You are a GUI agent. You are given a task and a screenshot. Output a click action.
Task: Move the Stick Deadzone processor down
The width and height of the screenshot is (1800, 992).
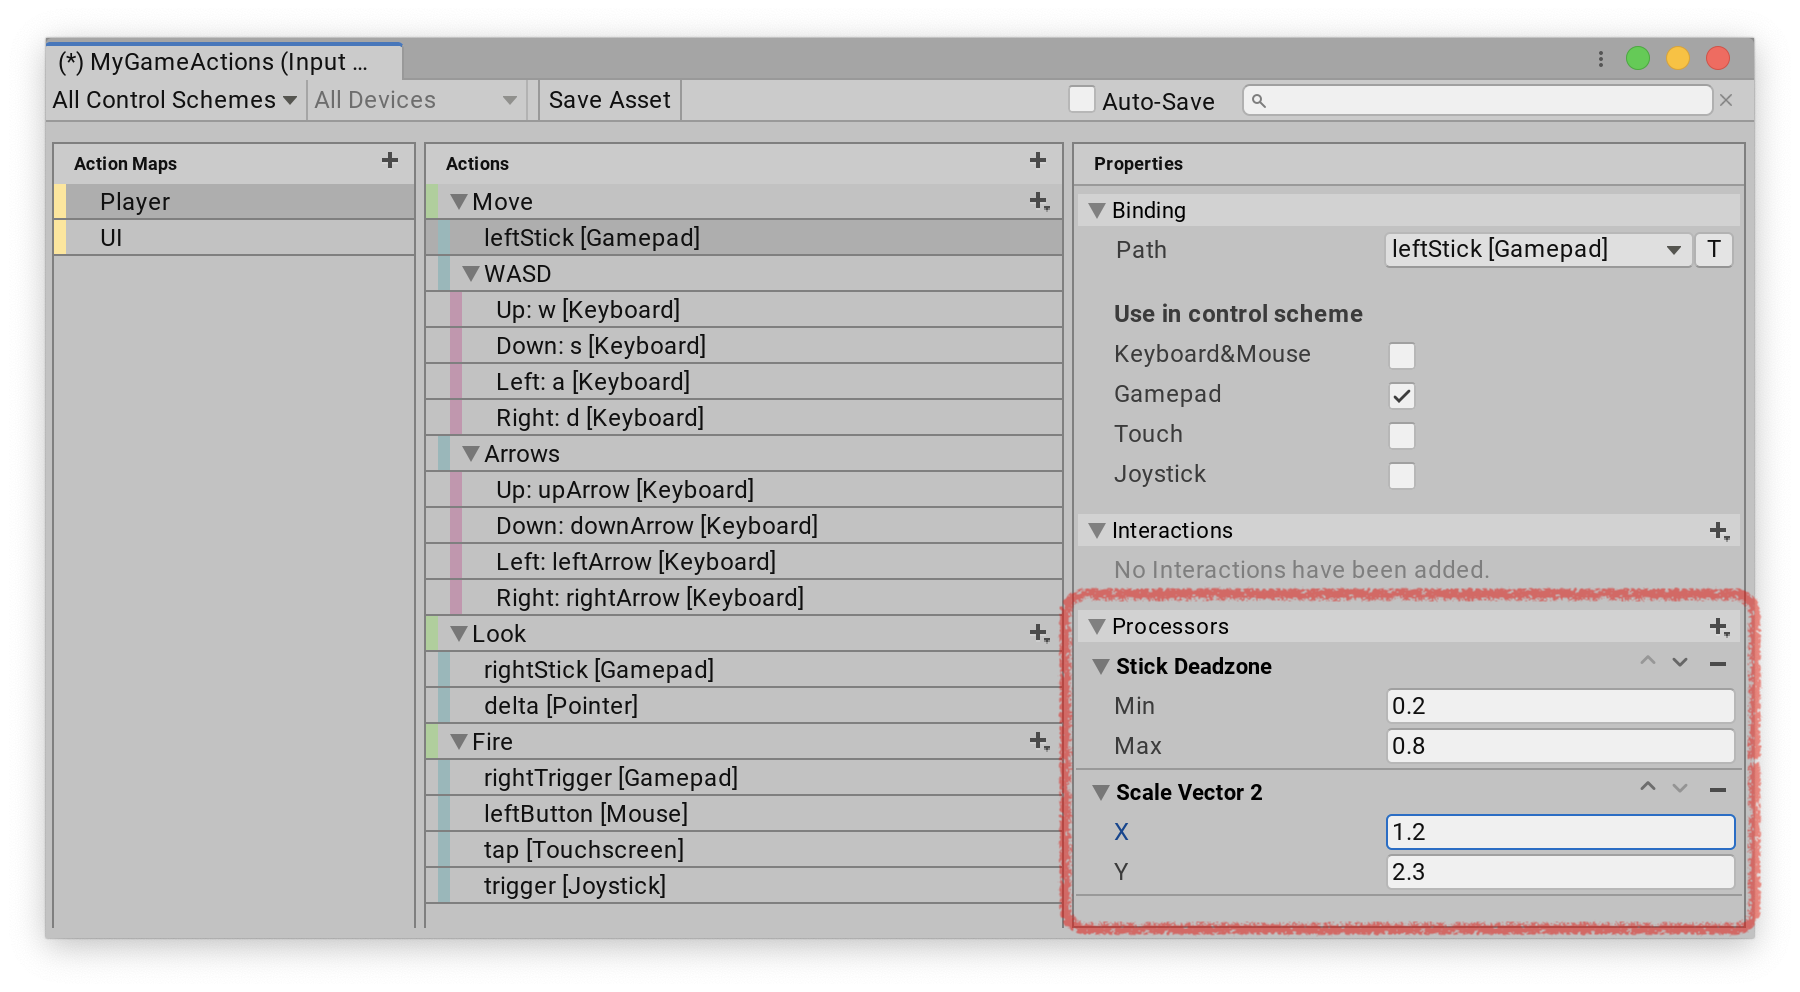click(1678, 661)
